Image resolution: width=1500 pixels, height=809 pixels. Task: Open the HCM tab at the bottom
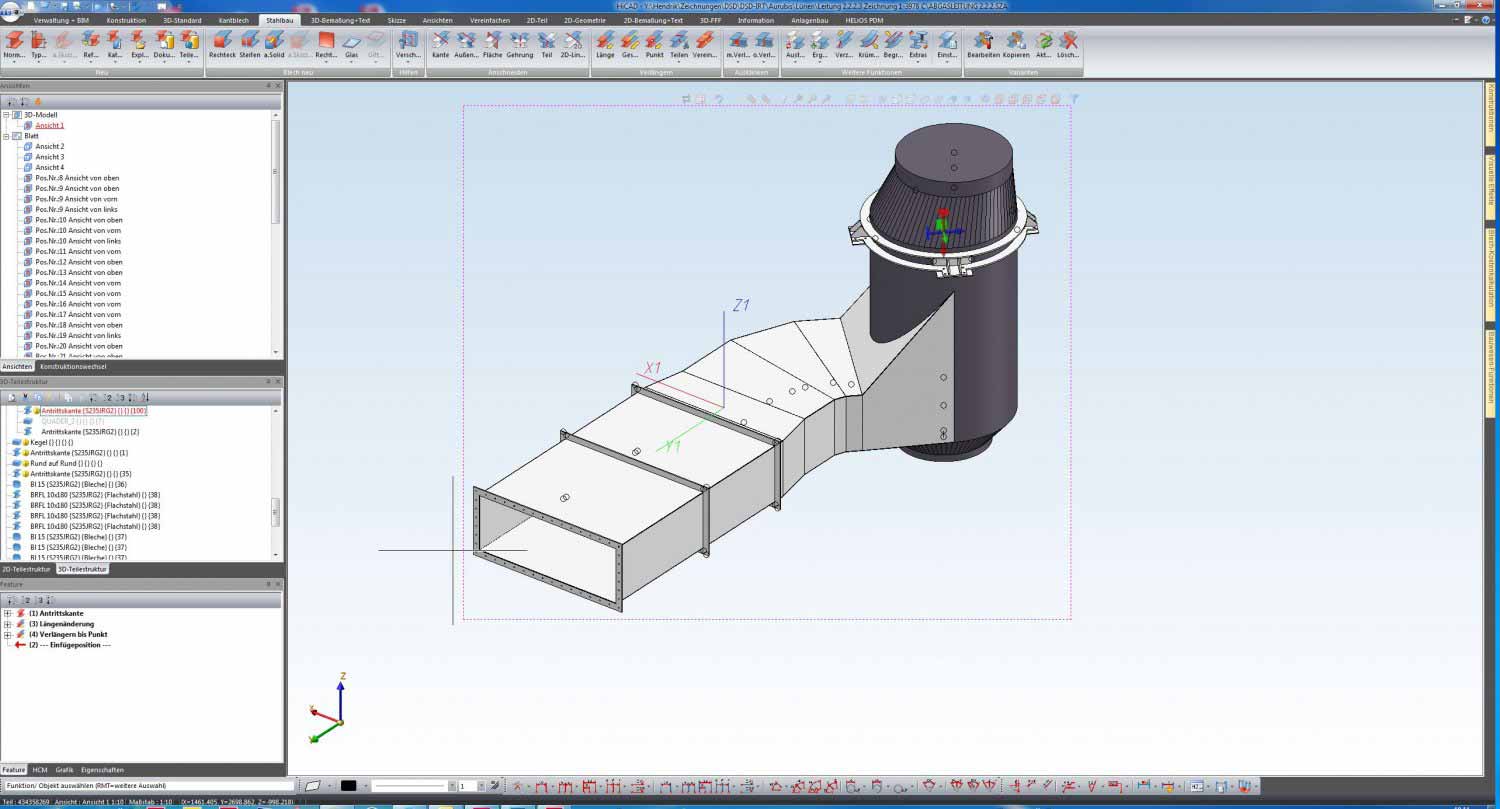click(40, 770)
